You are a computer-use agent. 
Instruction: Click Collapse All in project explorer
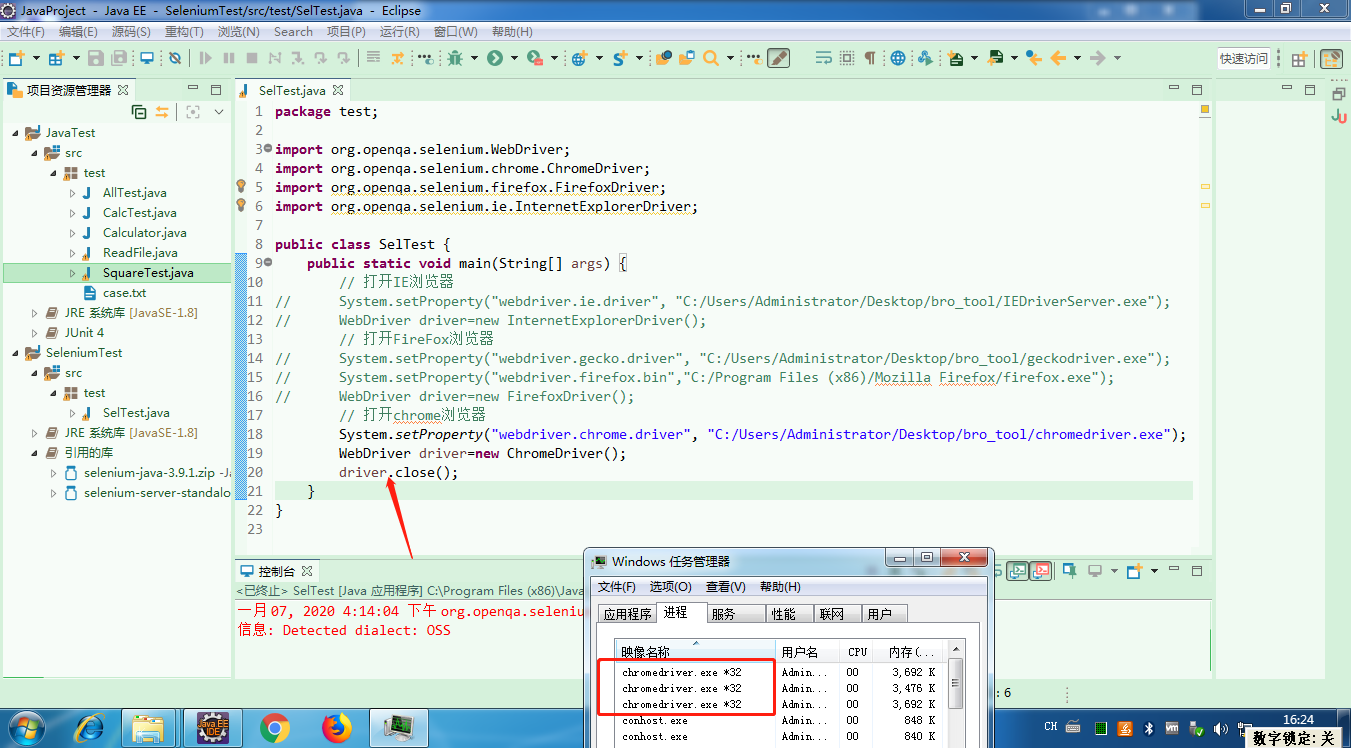pos(139,112)
